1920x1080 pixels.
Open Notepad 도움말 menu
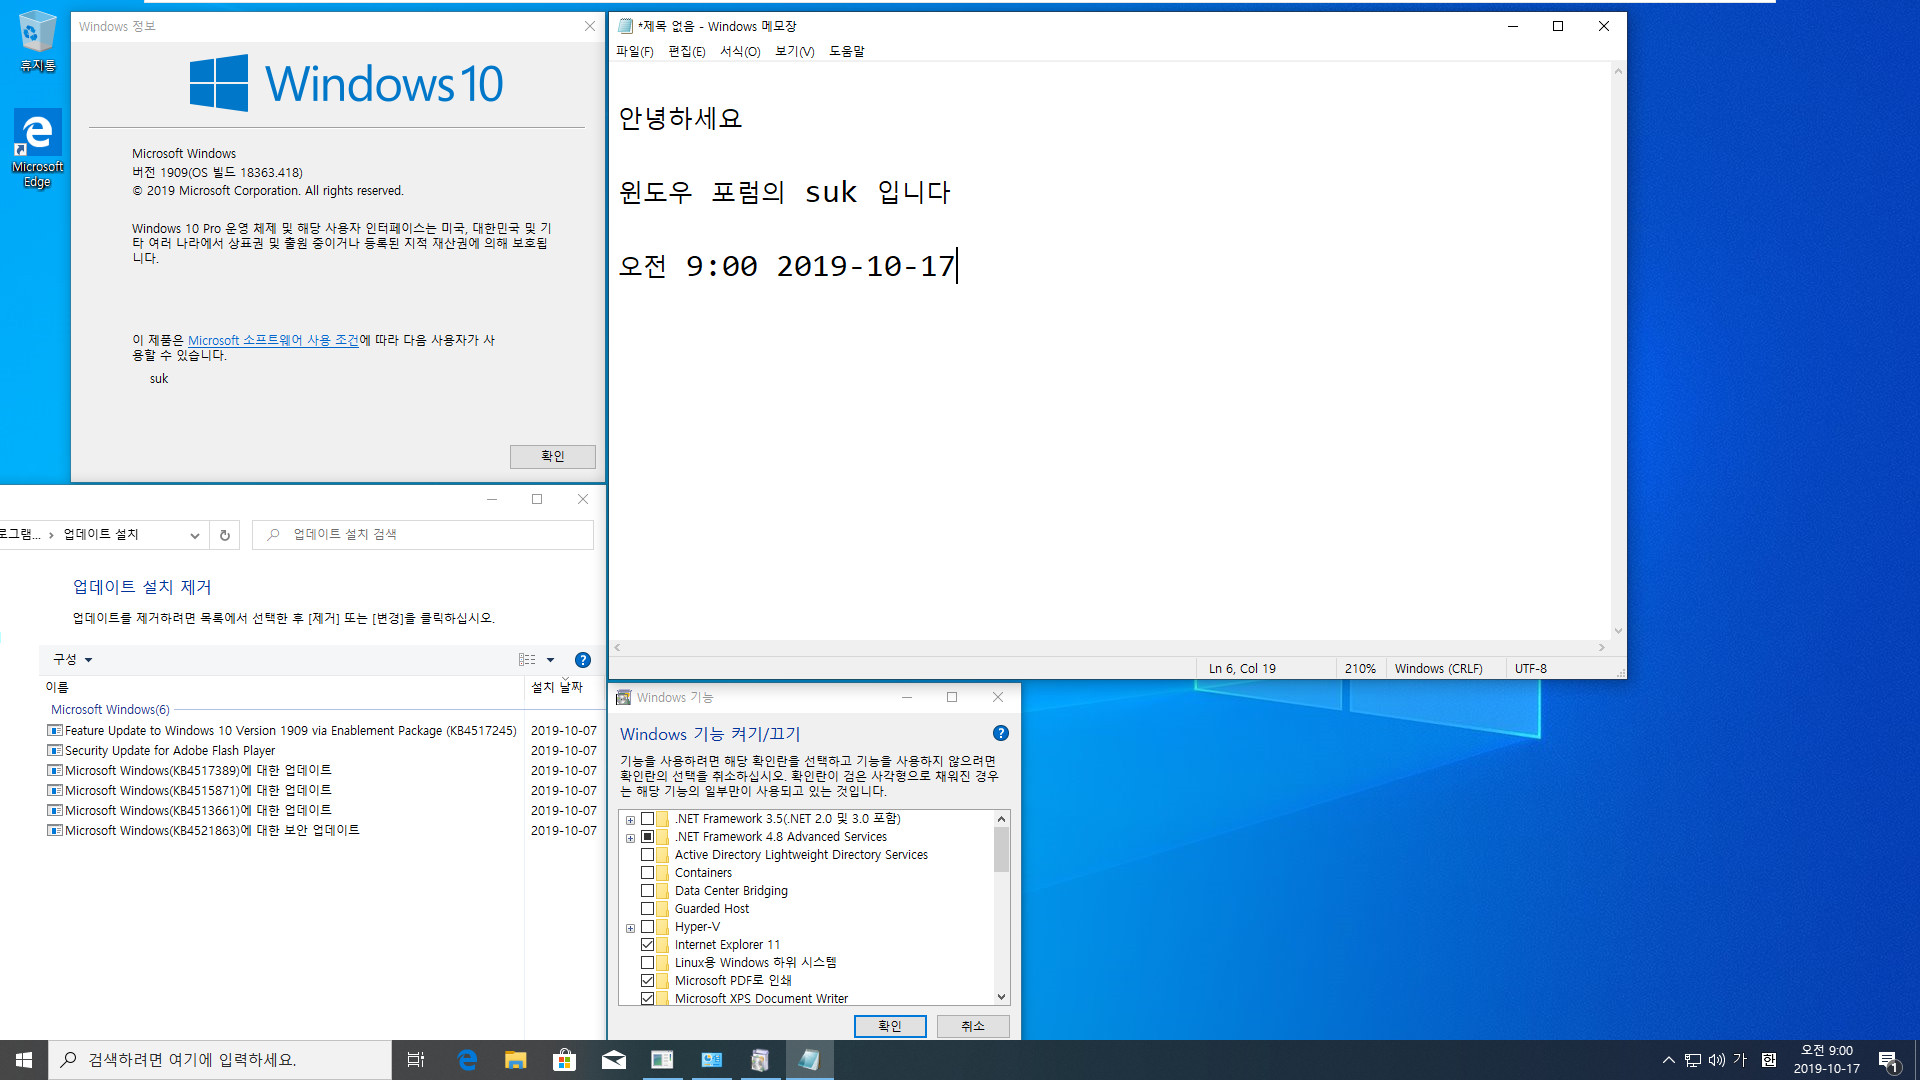point(847,52)
